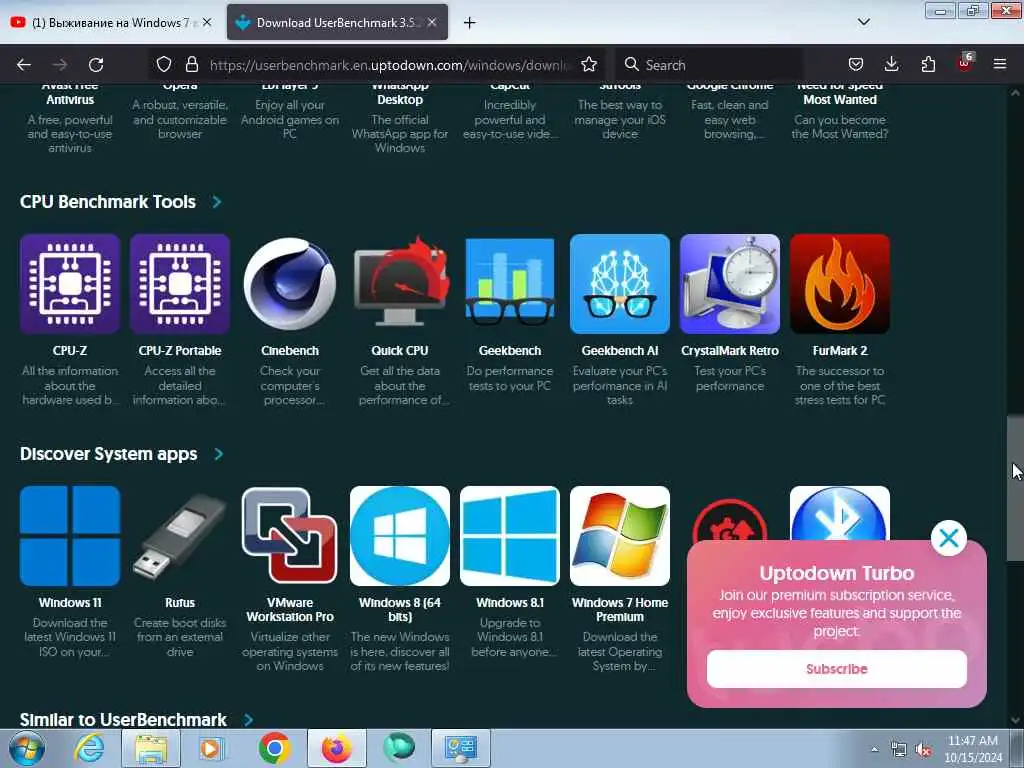Open the VMware Workstation Pro icon

tap(290, 536)
